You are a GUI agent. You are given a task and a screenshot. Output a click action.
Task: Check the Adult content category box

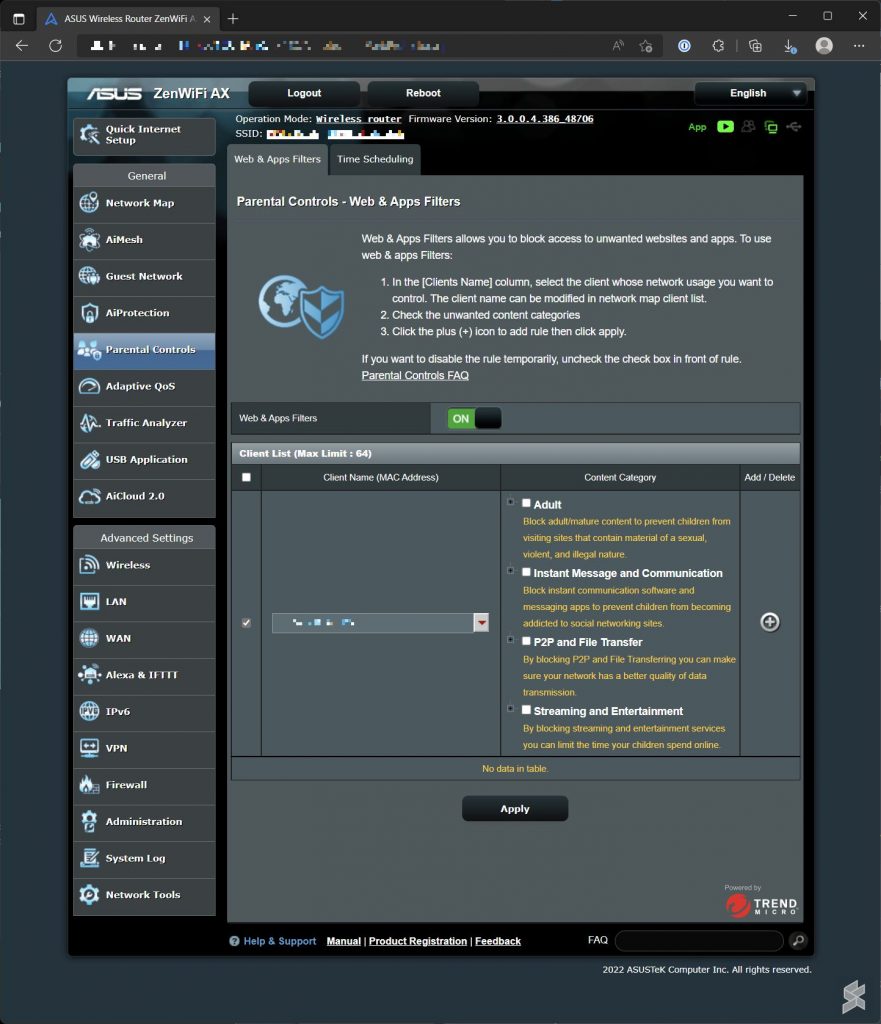coord(526,504)
